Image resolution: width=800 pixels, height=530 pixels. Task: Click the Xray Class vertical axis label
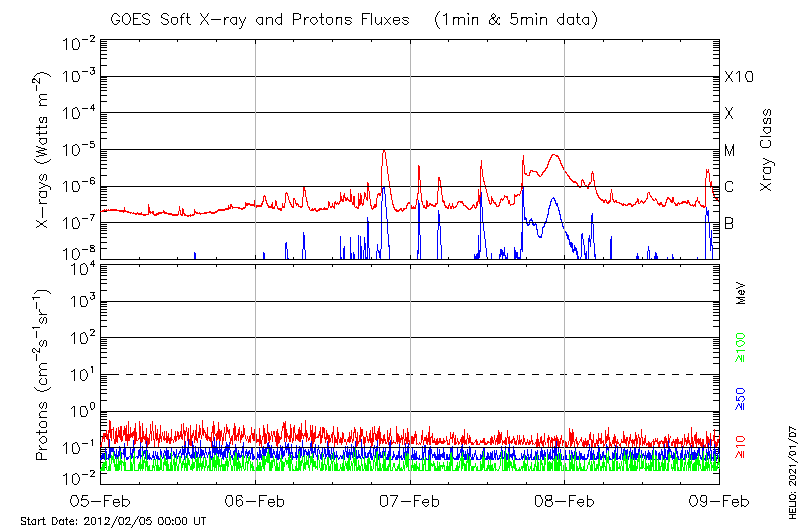766,150
